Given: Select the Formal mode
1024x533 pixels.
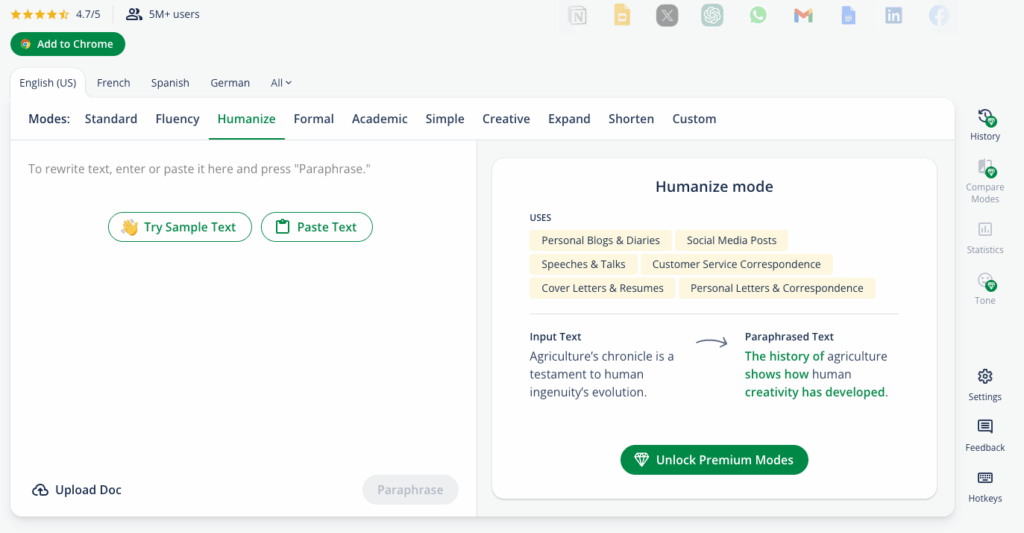Looking at the screenshot, I should pos(313,119).
